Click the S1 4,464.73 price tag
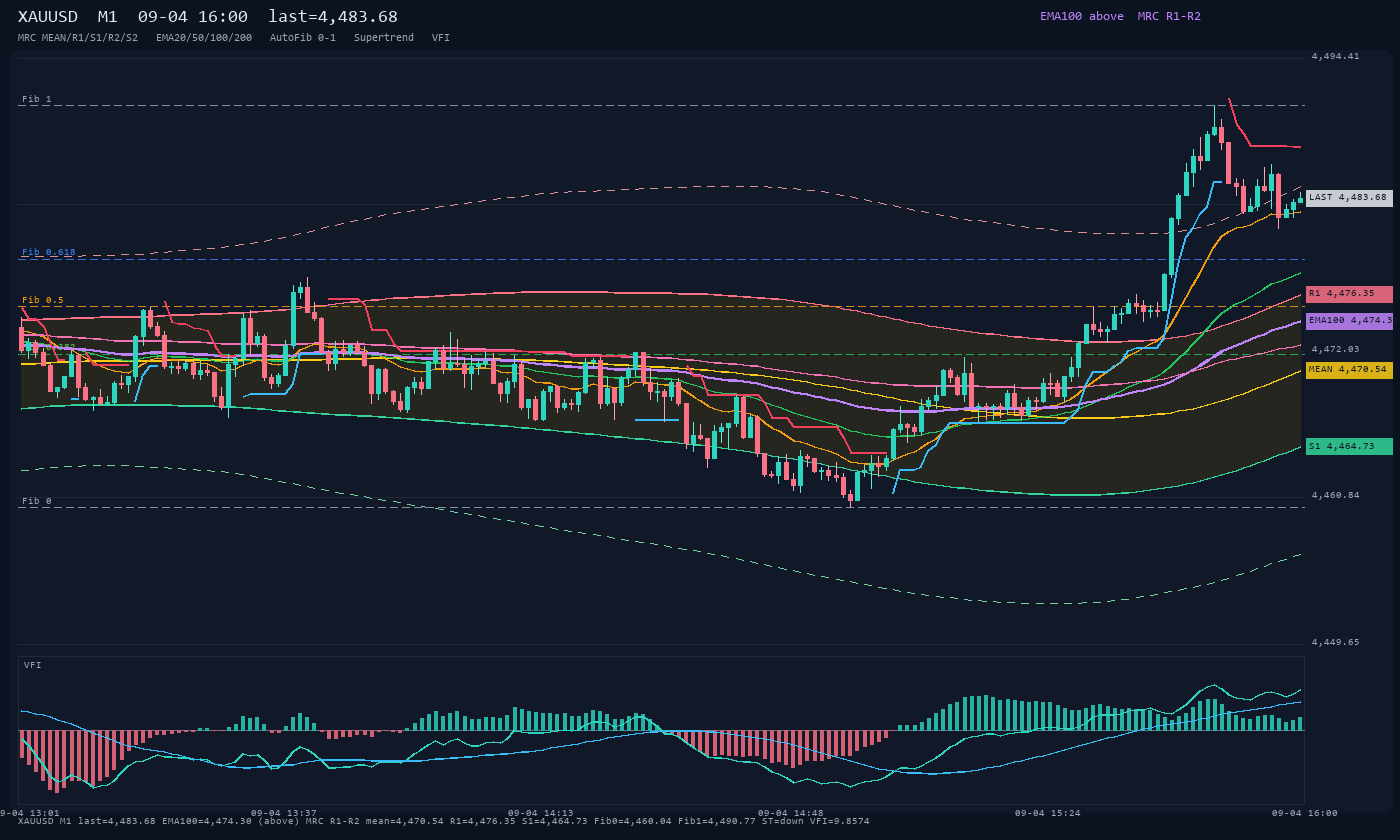The image size is (1400, 840). pyautogui.click(x=1348, y=446)
